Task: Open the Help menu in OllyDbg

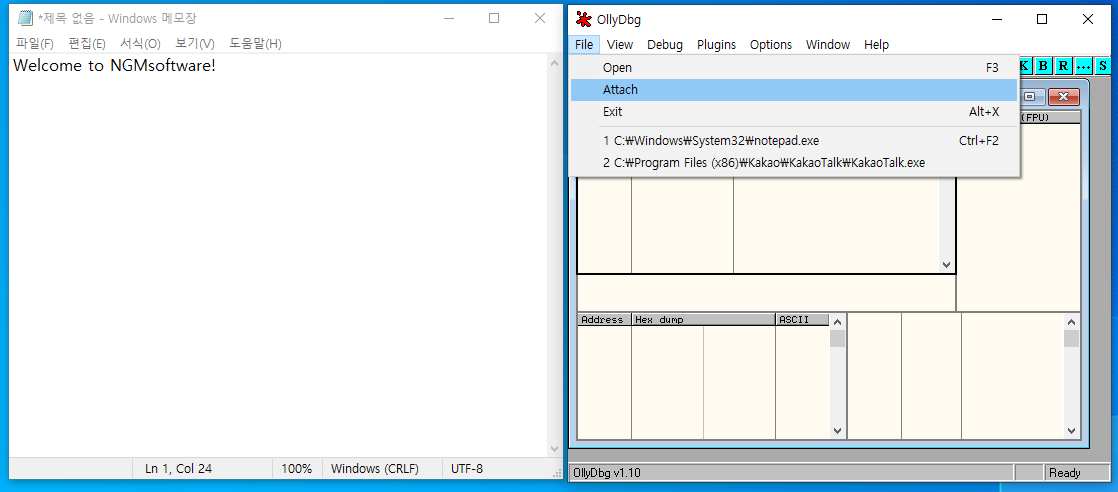Action: click(x=876, y=44)
